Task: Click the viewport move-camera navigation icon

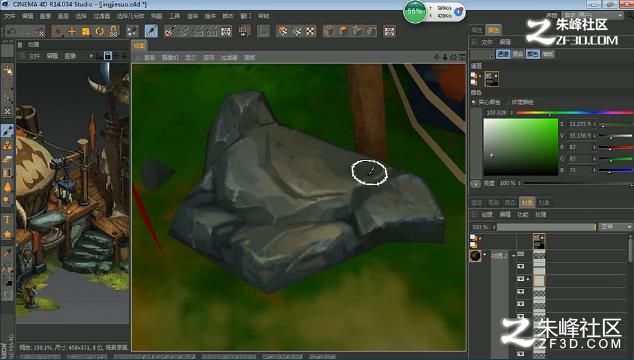Action: point(436,57)
